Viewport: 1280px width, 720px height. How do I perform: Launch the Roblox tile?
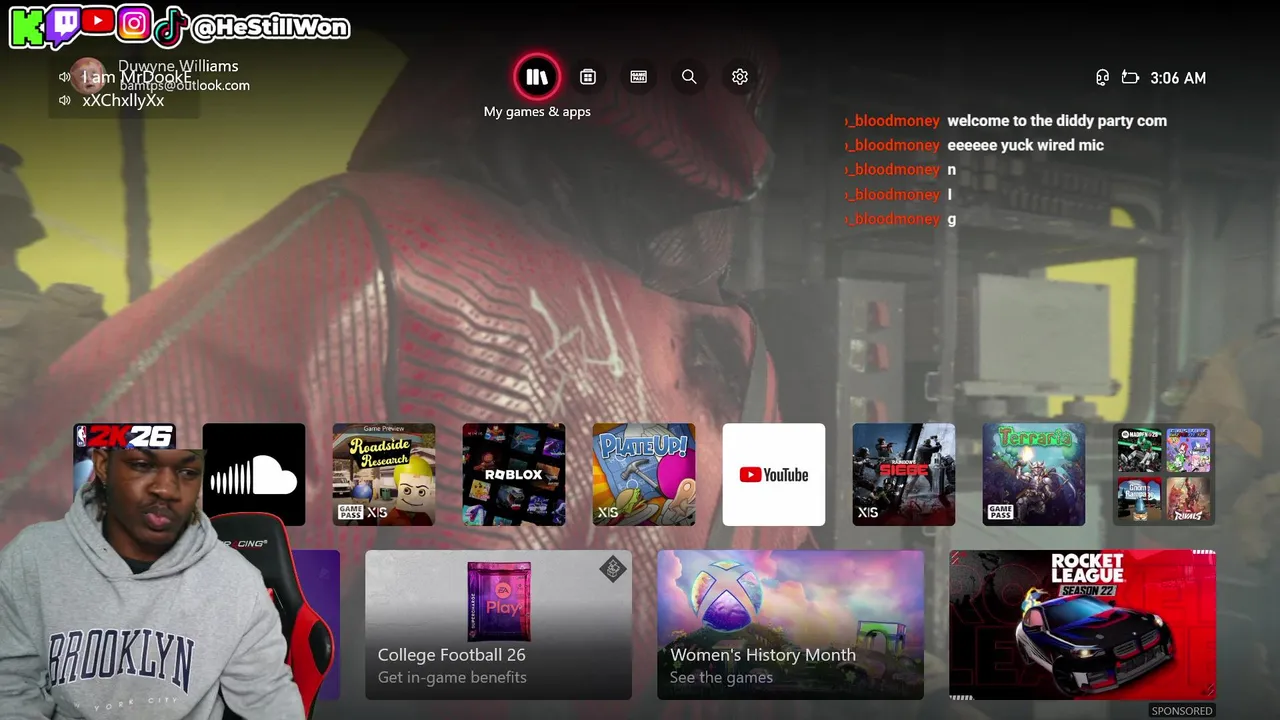click(x=514, y=474)
